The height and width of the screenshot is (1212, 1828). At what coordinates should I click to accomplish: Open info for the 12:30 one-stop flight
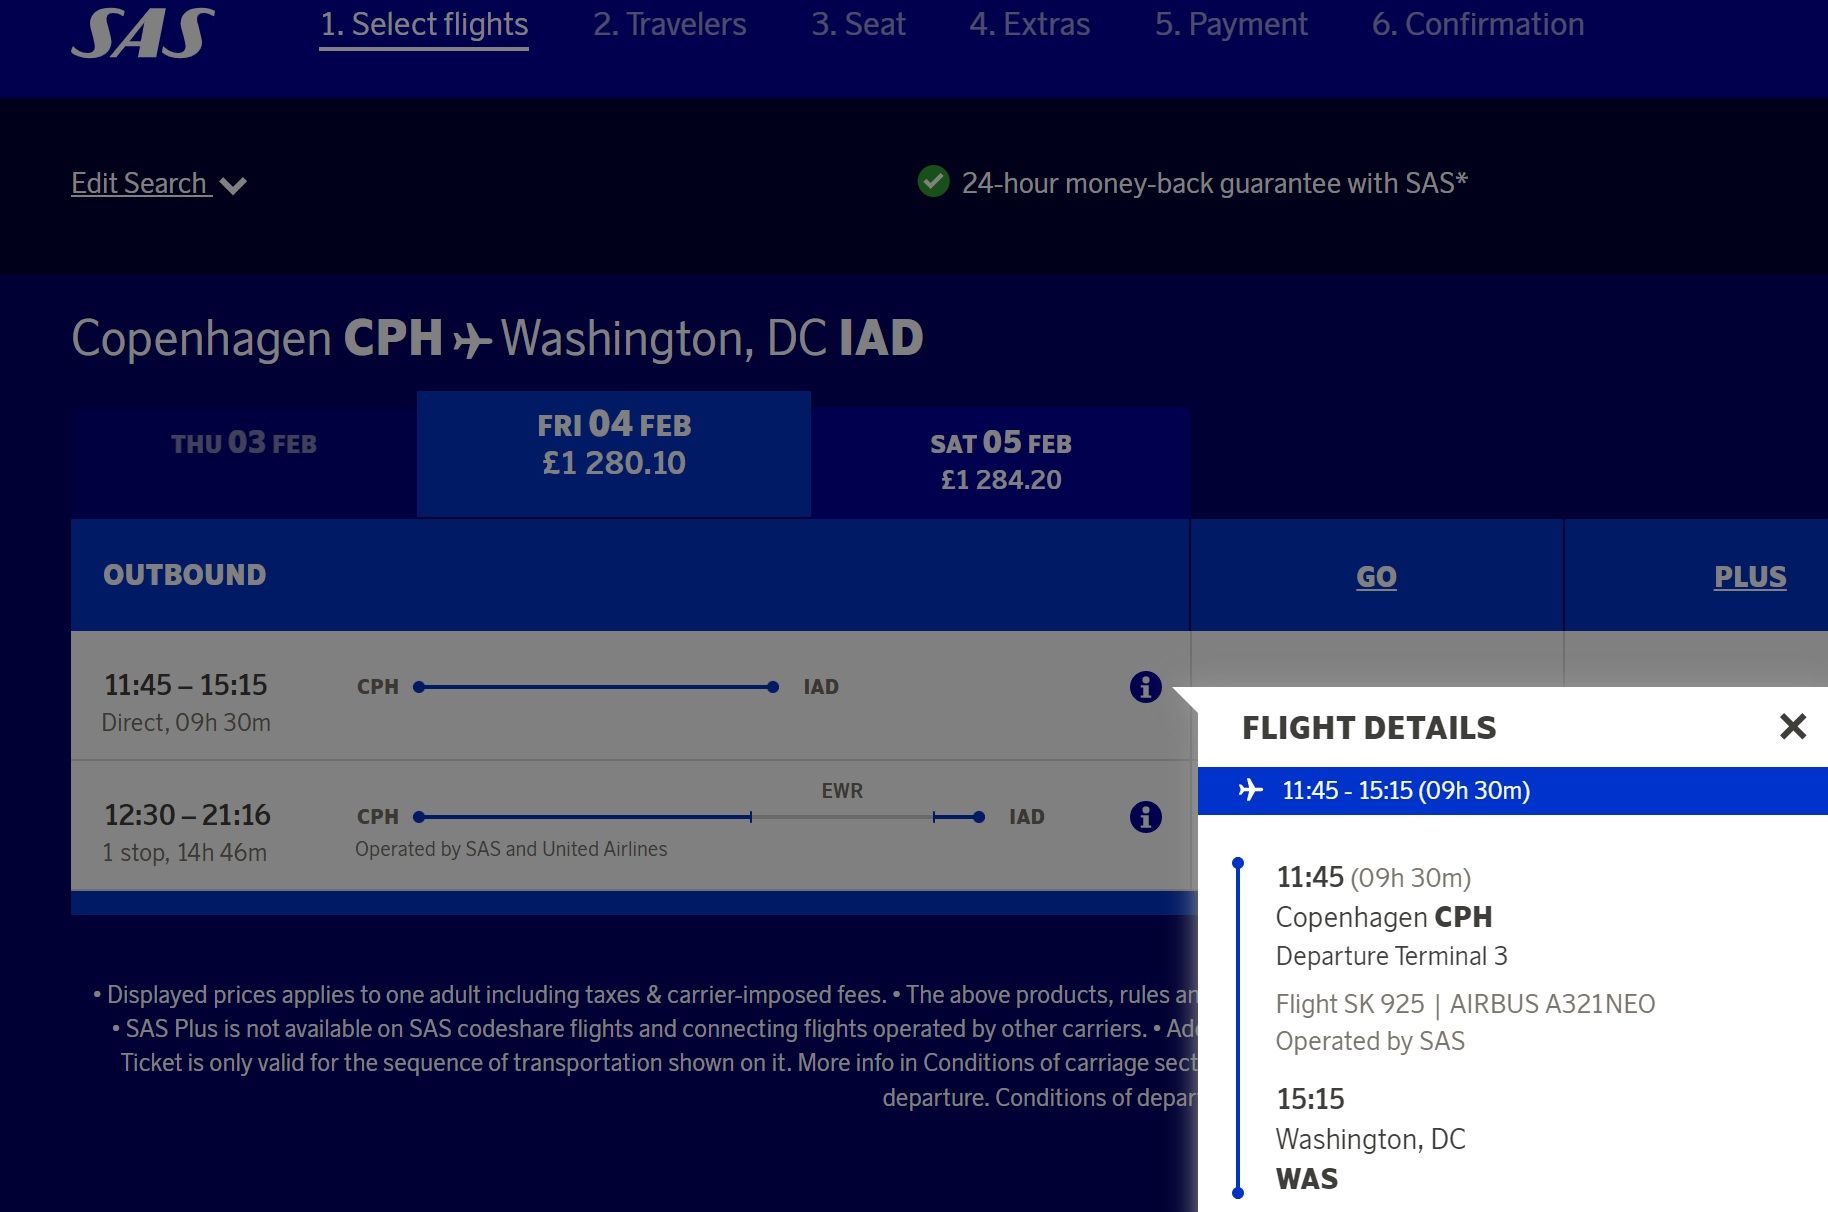(x=1145, y=817)
